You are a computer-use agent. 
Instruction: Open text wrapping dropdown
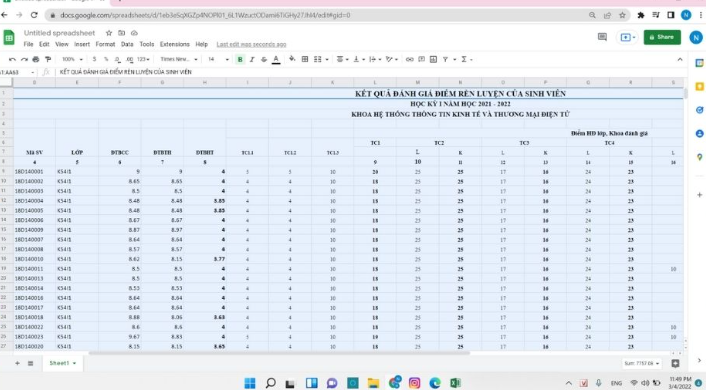[375, 59]
